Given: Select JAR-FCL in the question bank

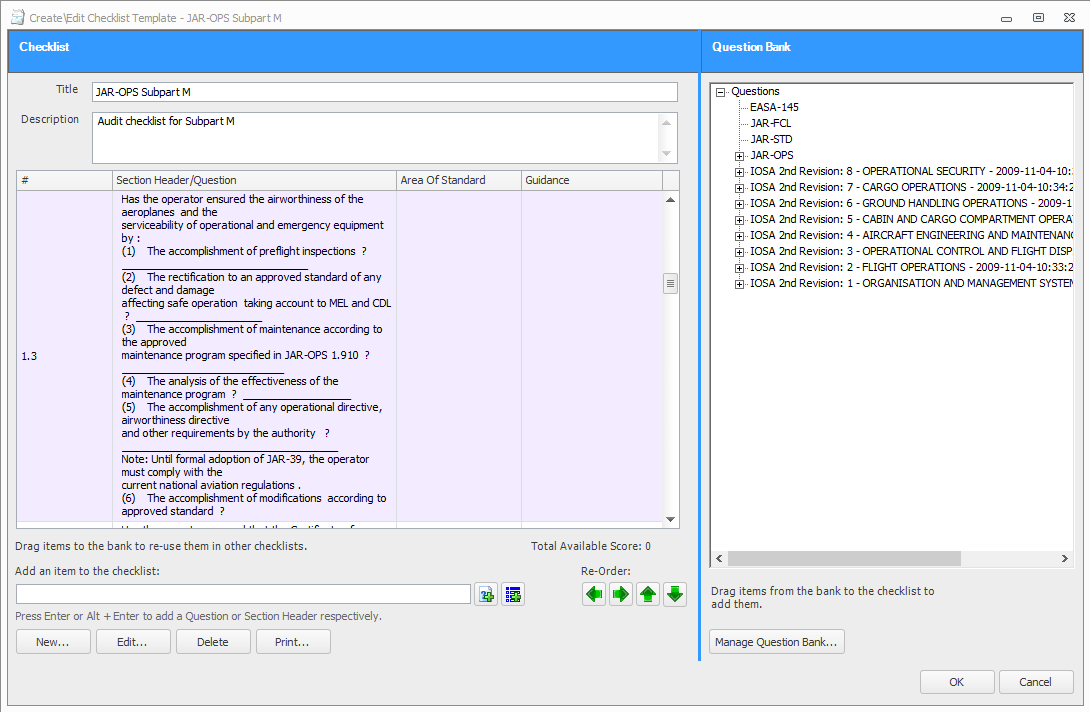Looking at the screenshot, I should pyautogui.click(x=770, y=123).
